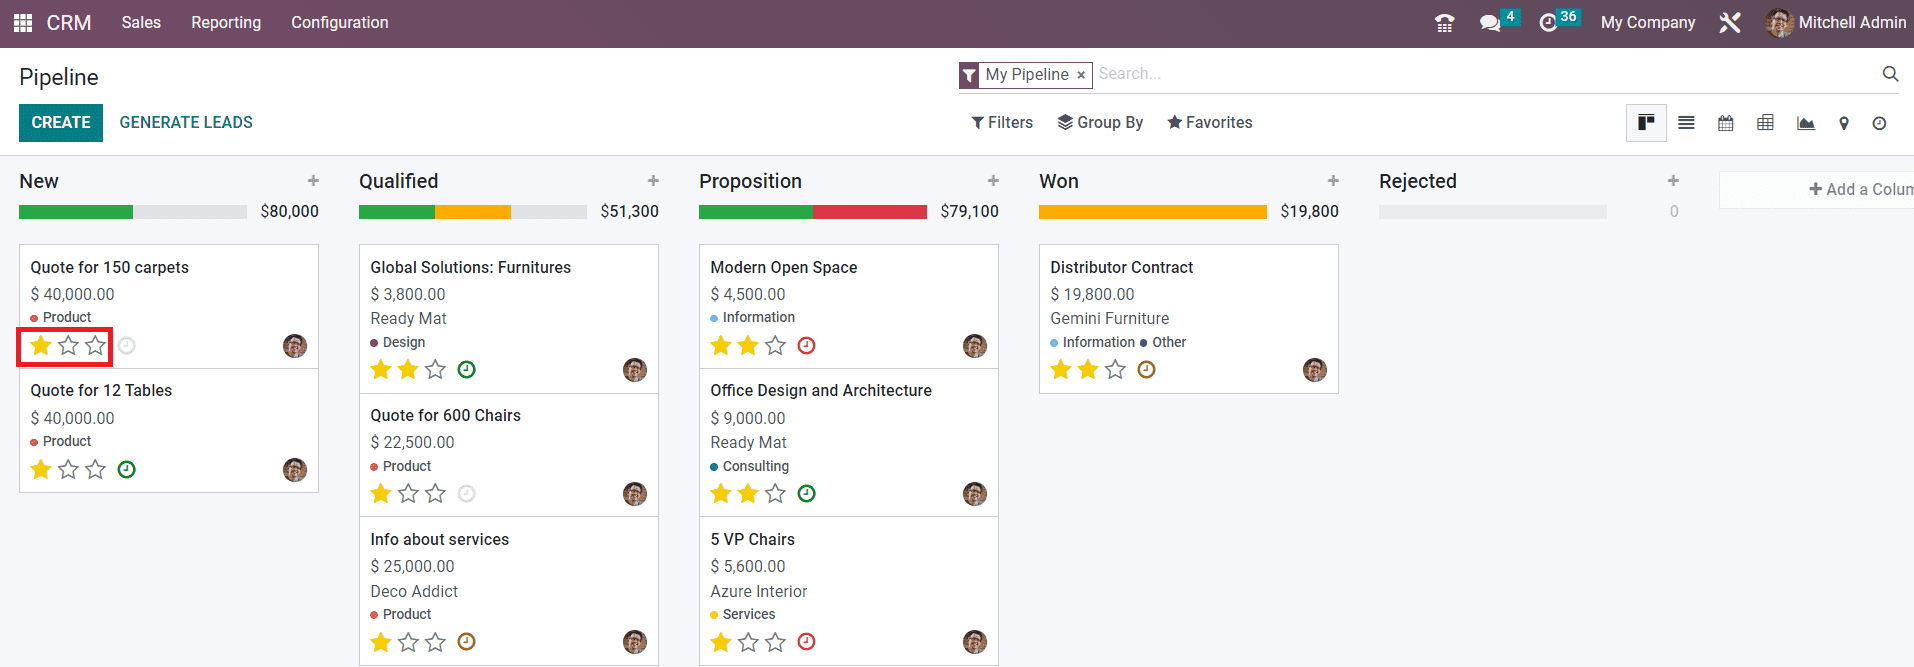Viewport: 1914px width, 667px height.
Task: Click red segment of Proposition progress bar
Action: point(870,212)
